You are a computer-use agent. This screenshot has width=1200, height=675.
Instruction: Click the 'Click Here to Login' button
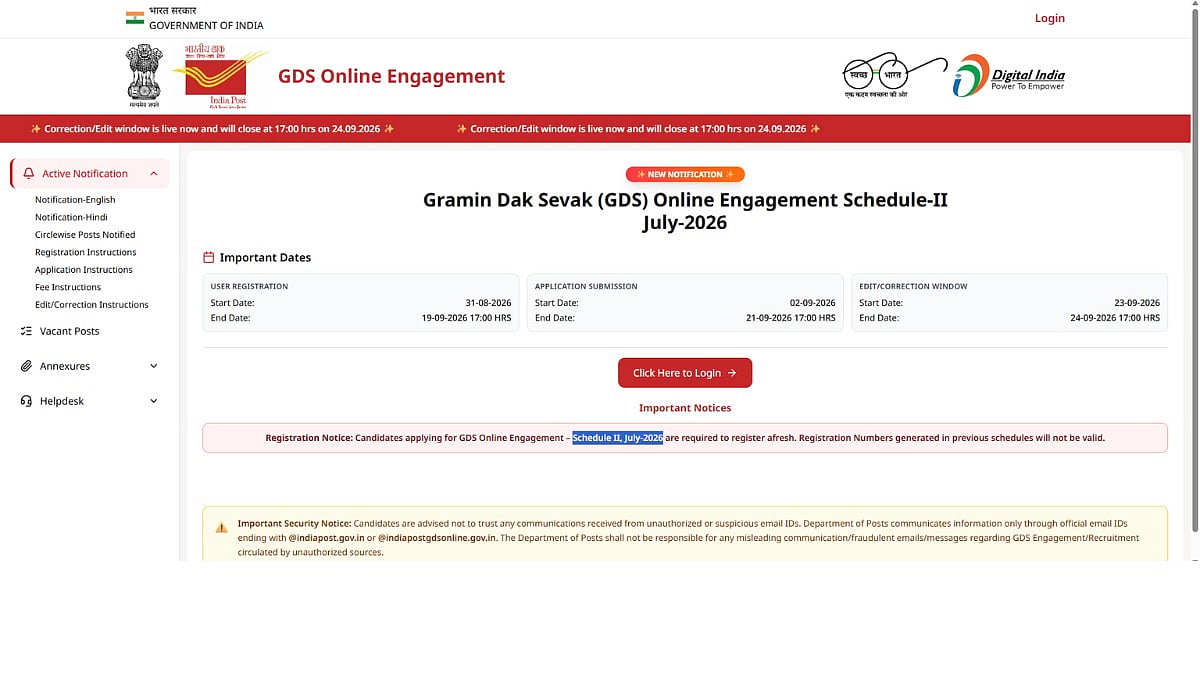click(685, 373)
